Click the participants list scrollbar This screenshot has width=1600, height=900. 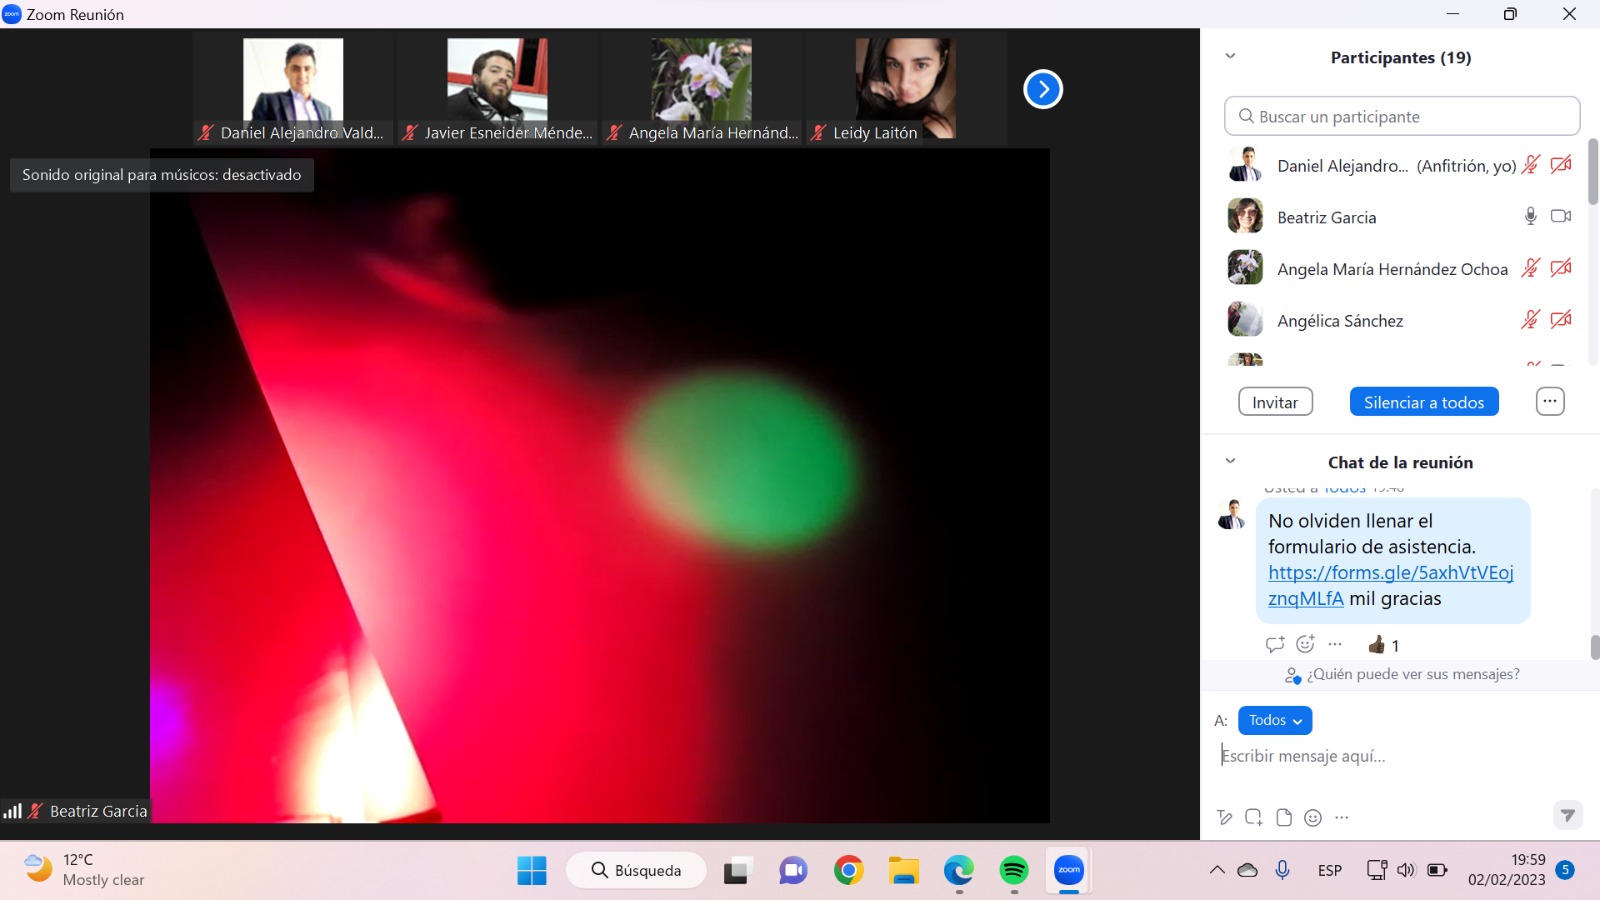pos(1593,172)
